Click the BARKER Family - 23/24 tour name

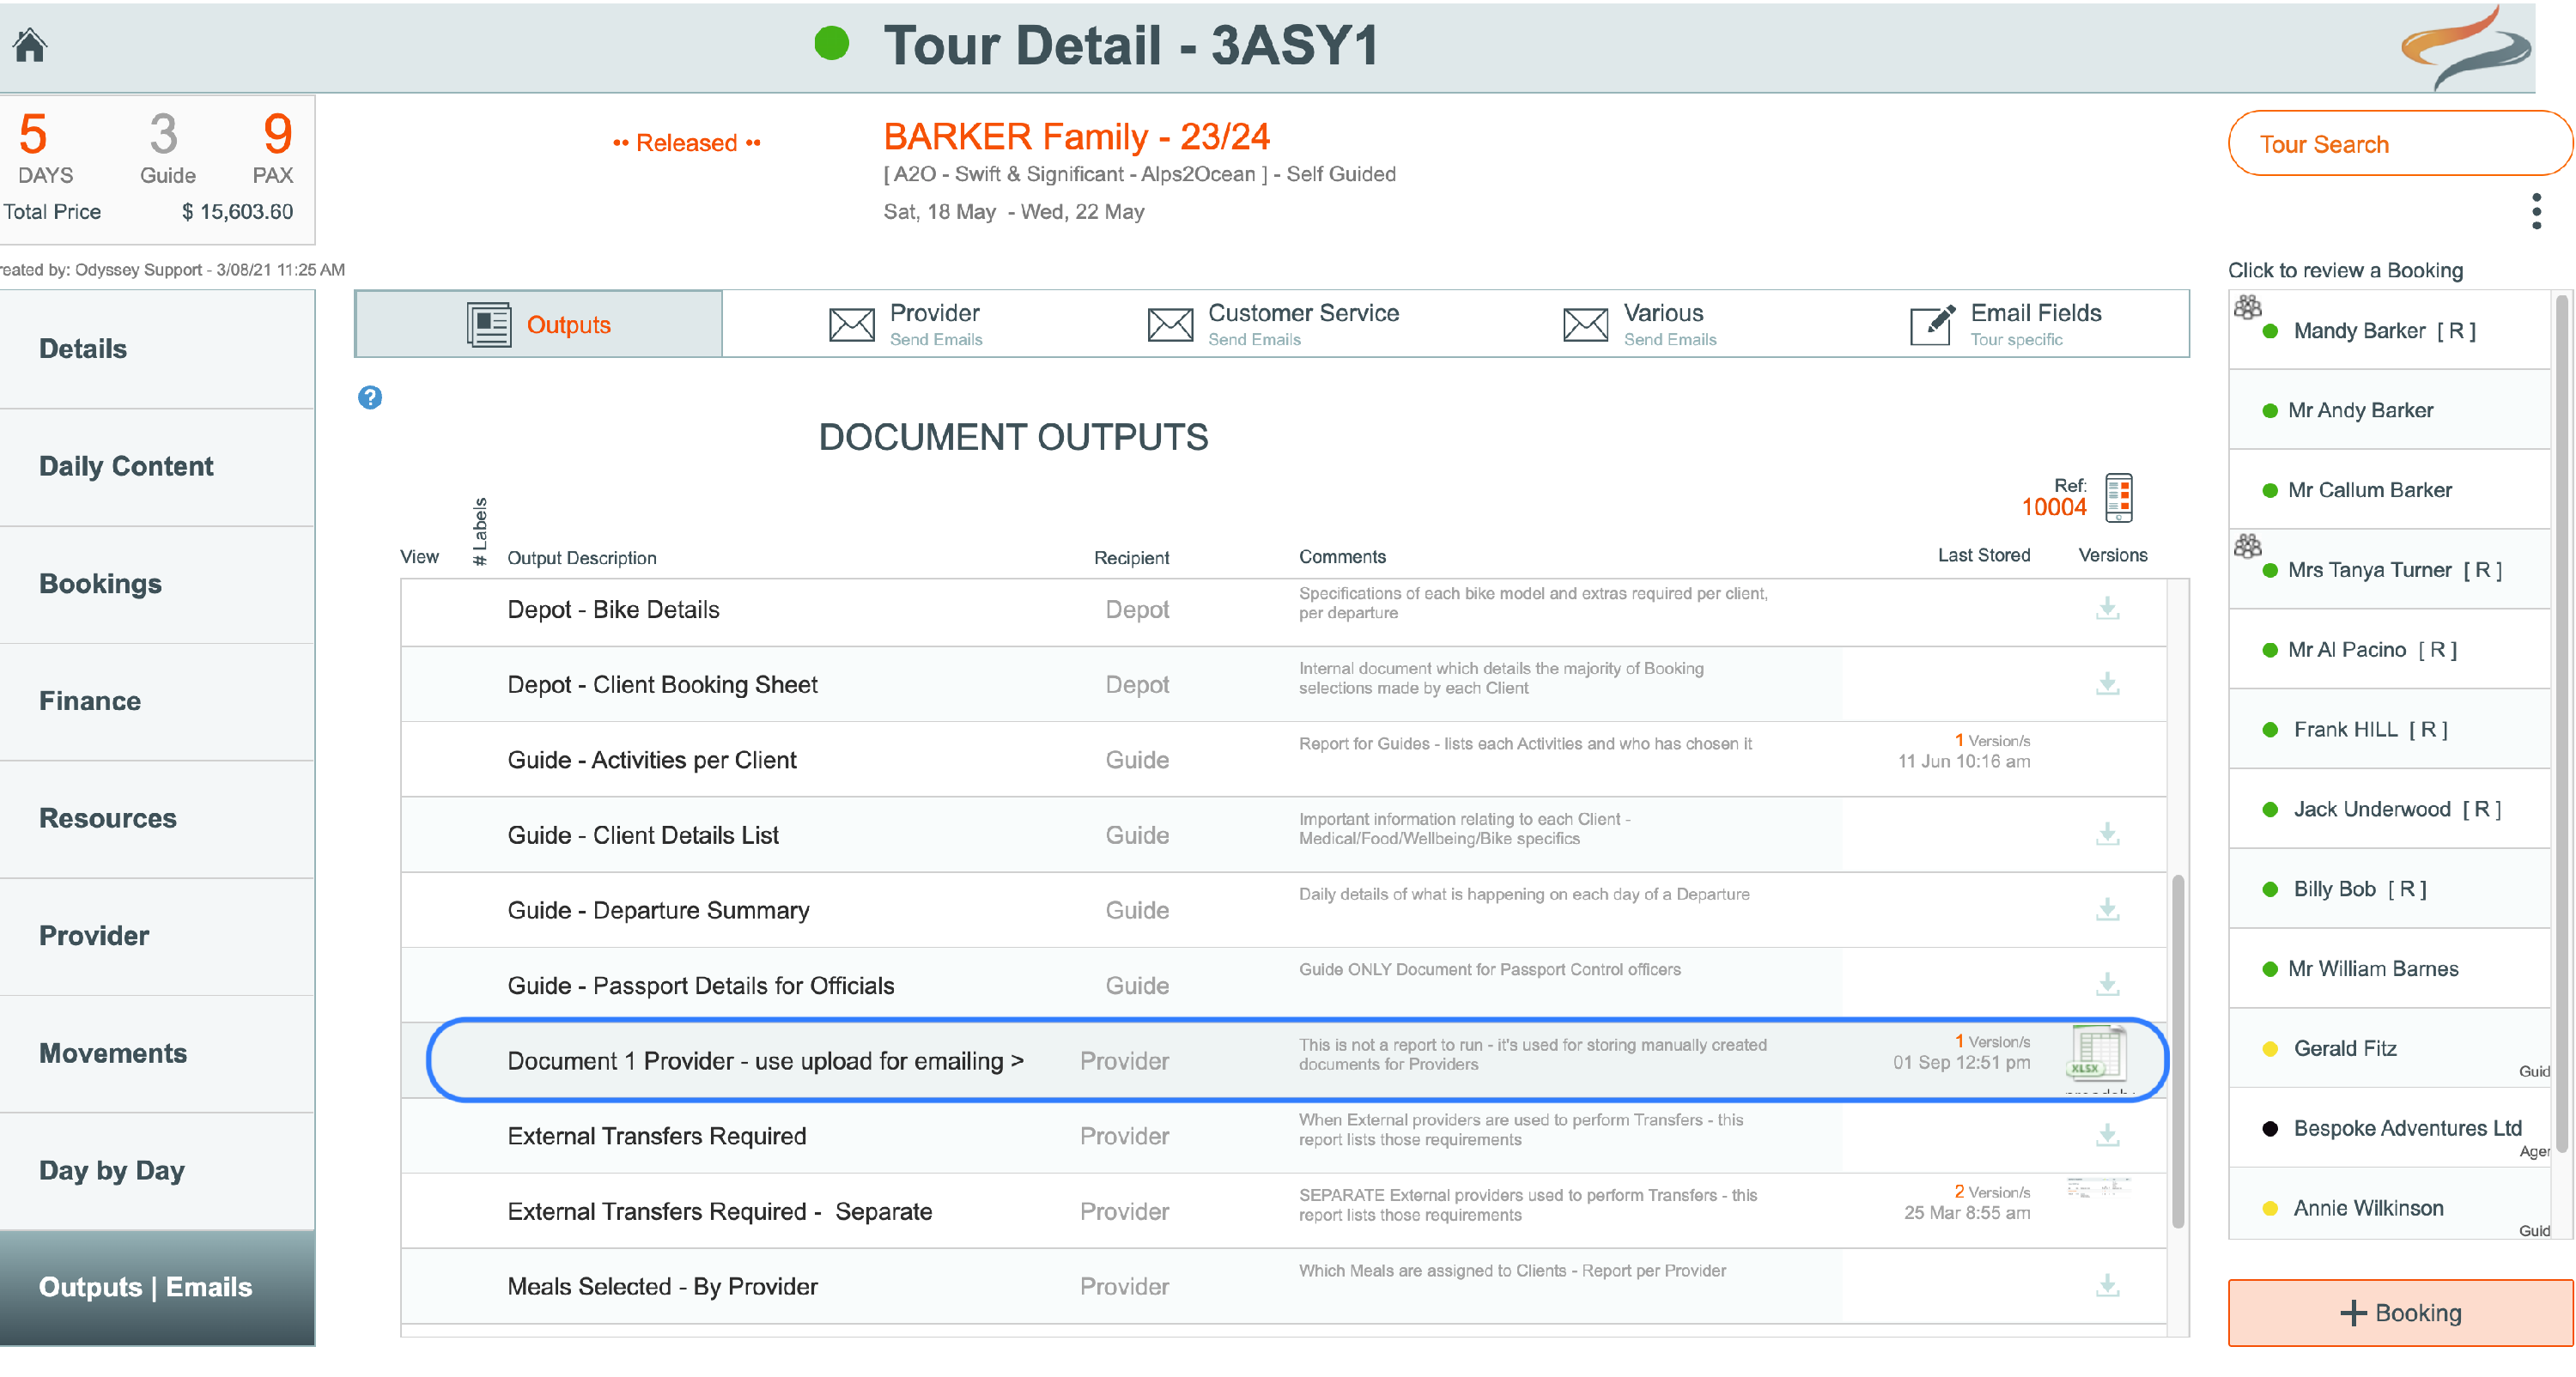pos(1077,137)
